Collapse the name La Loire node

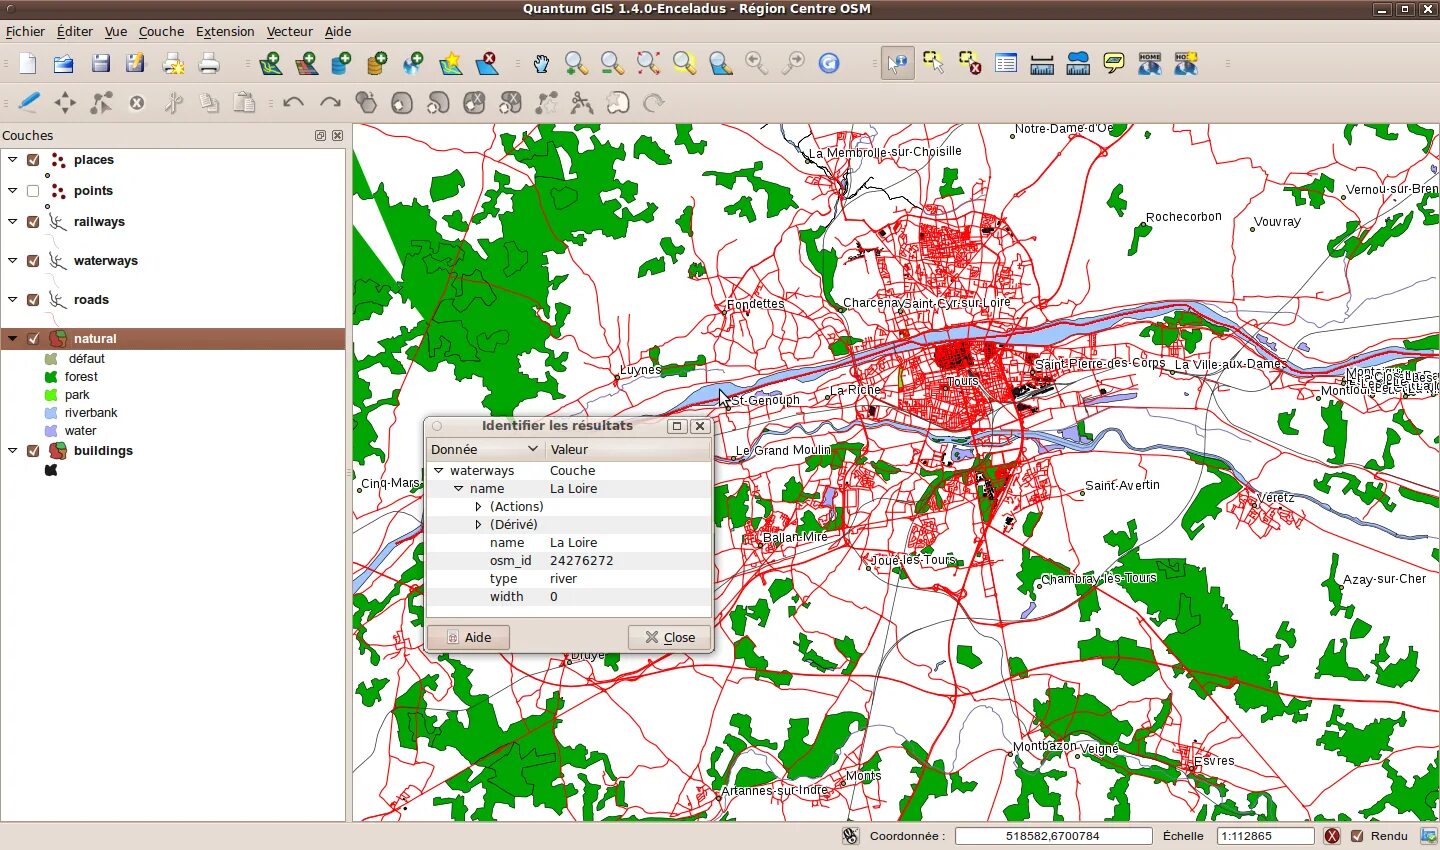[458, 489]
